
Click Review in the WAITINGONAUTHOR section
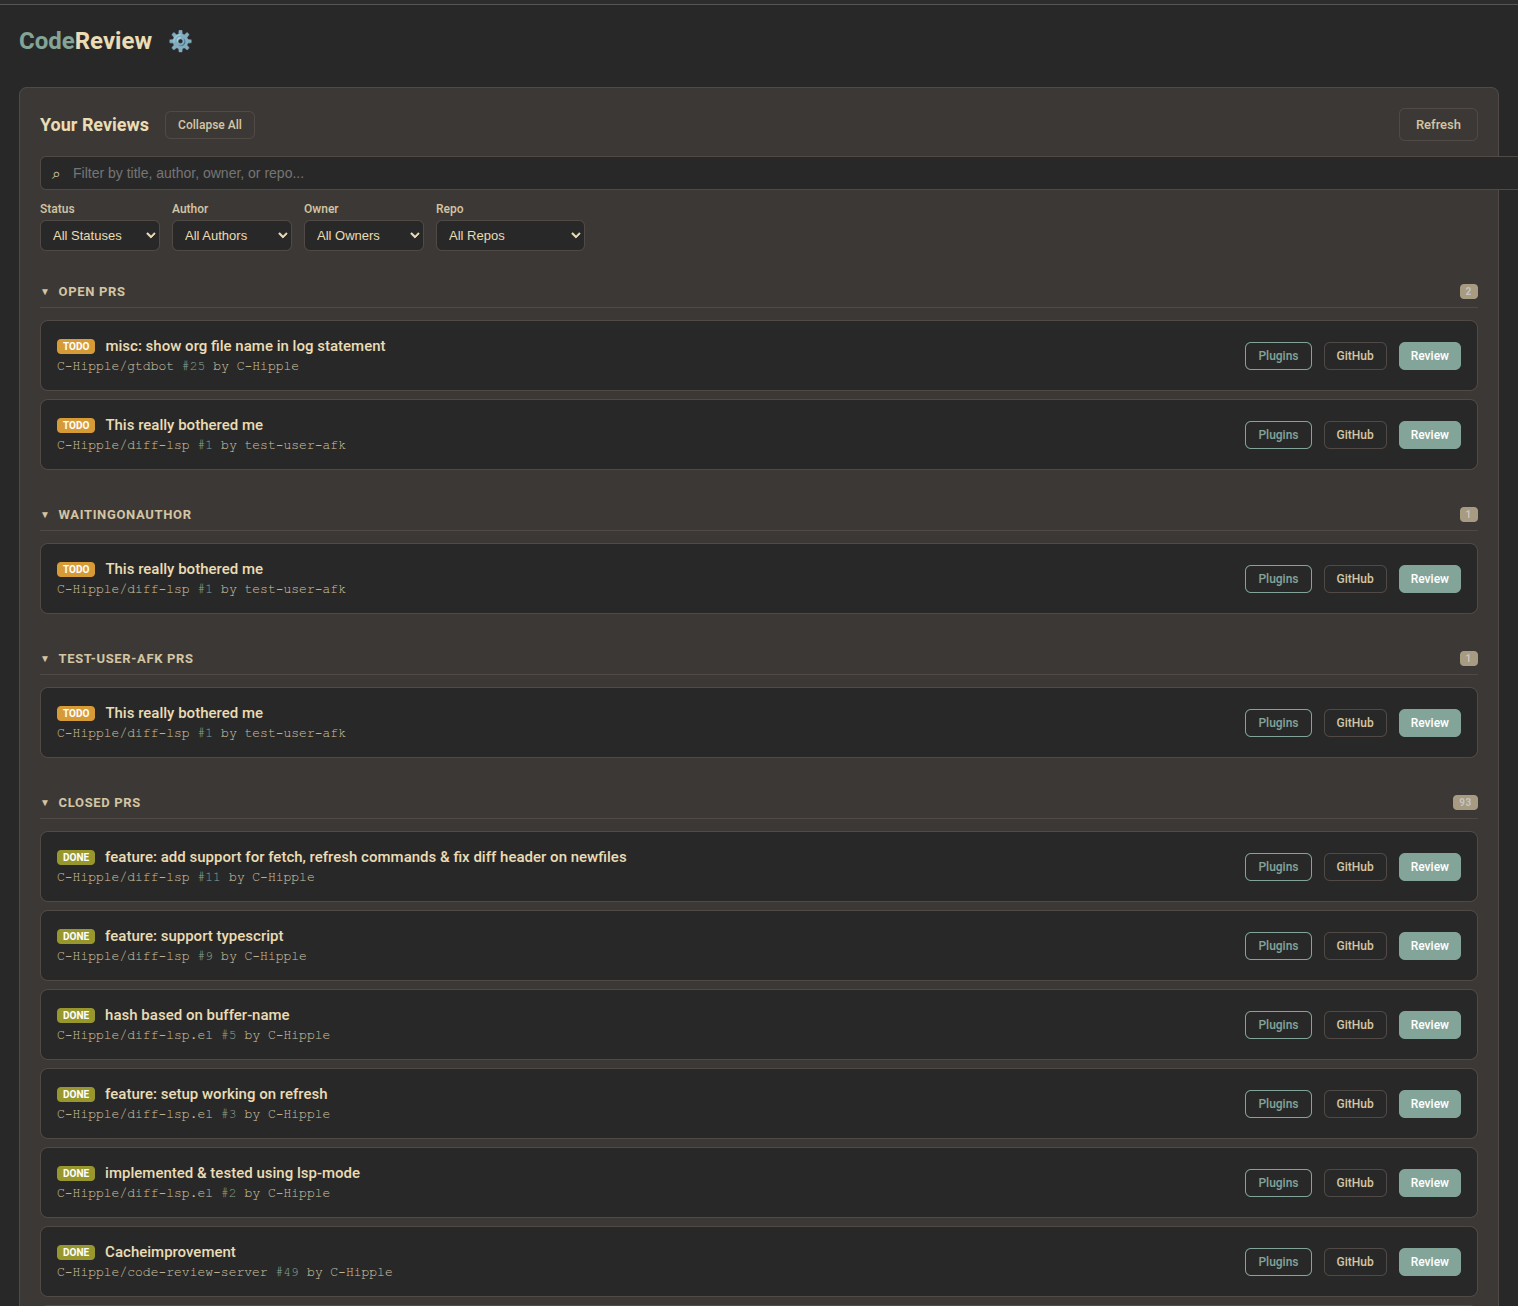click(x=1430, y=579)
